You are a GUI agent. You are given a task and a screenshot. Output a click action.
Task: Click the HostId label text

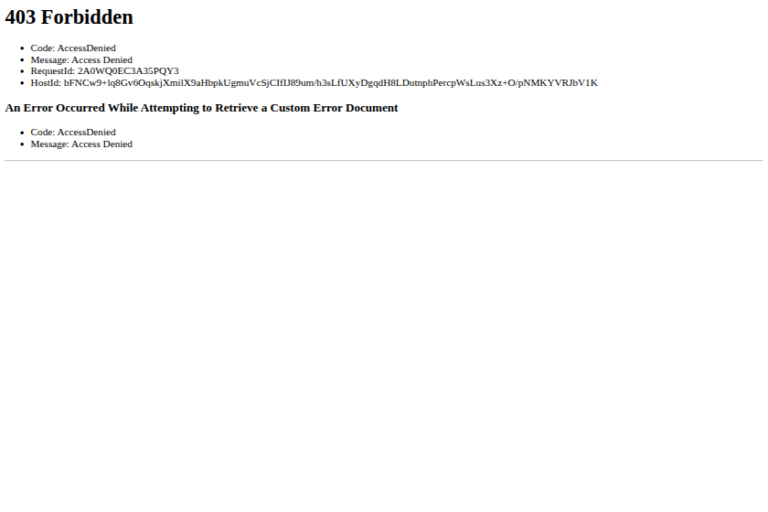[x=46, y=83]
